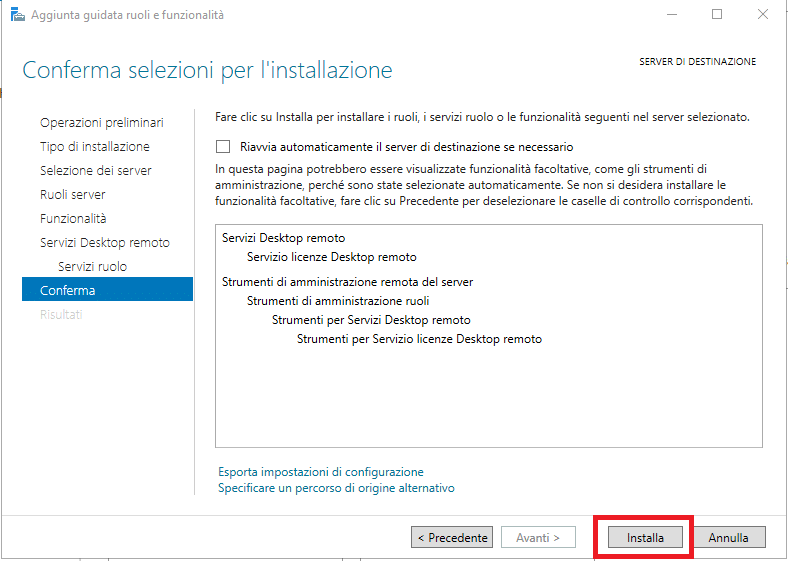Select the highlighted Conferma step
This screenshot has height=561, width=788.
pyautogui.click(x=108, y=289)
